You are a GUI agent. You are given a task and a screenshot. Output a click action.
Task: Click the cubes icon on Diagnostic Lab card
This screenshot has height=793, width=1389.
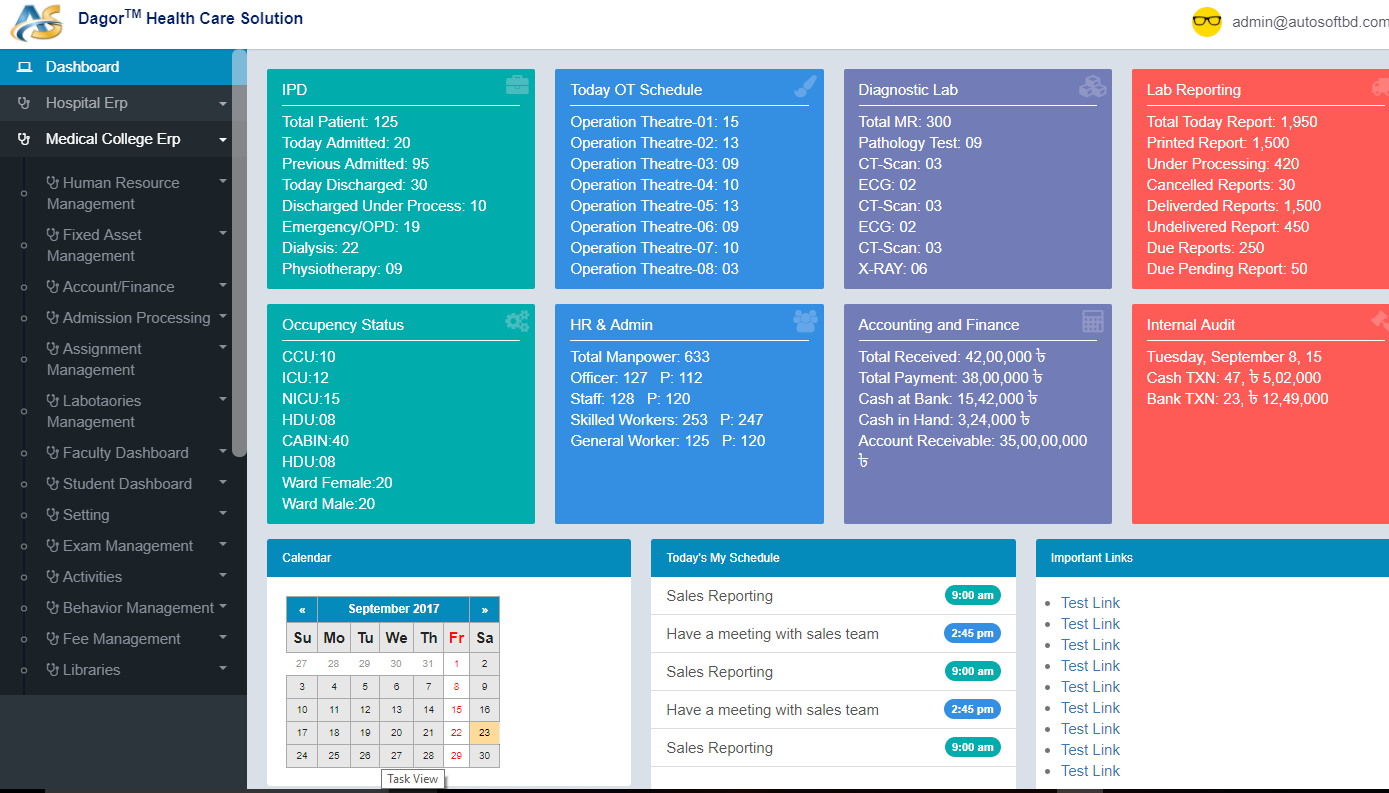1092,87
